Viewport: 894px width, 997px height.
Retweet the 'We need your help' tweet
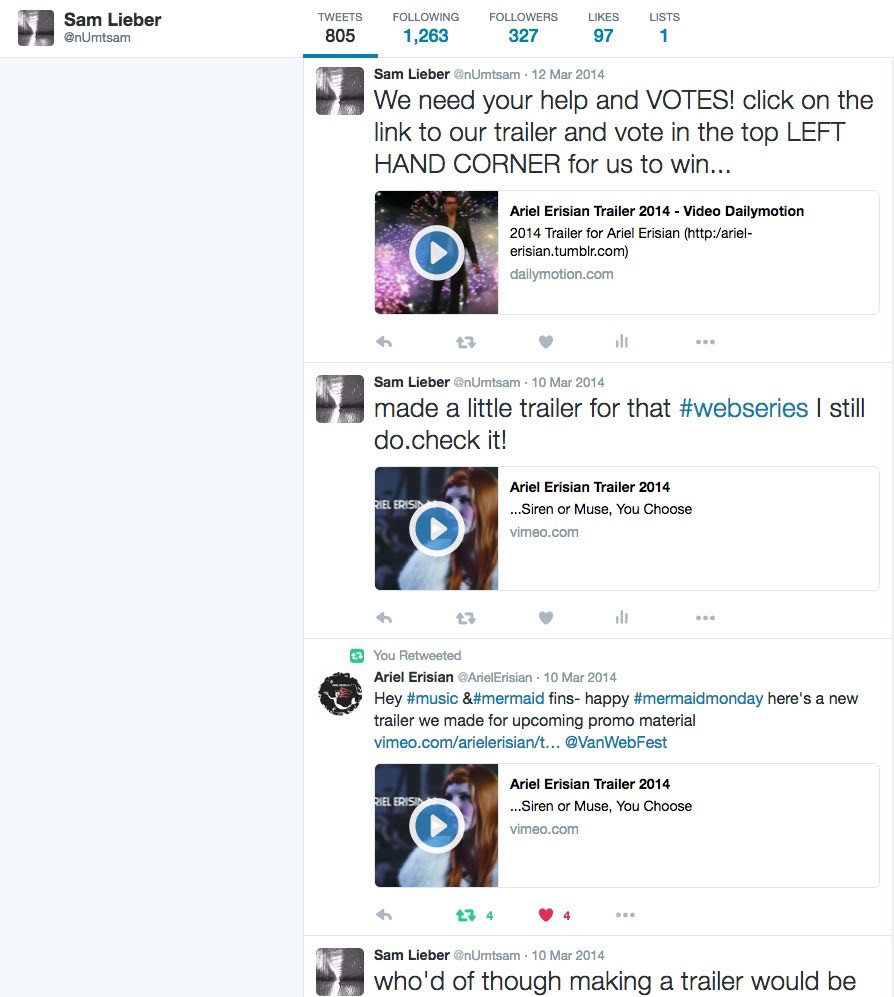click(x=466, y=342)
